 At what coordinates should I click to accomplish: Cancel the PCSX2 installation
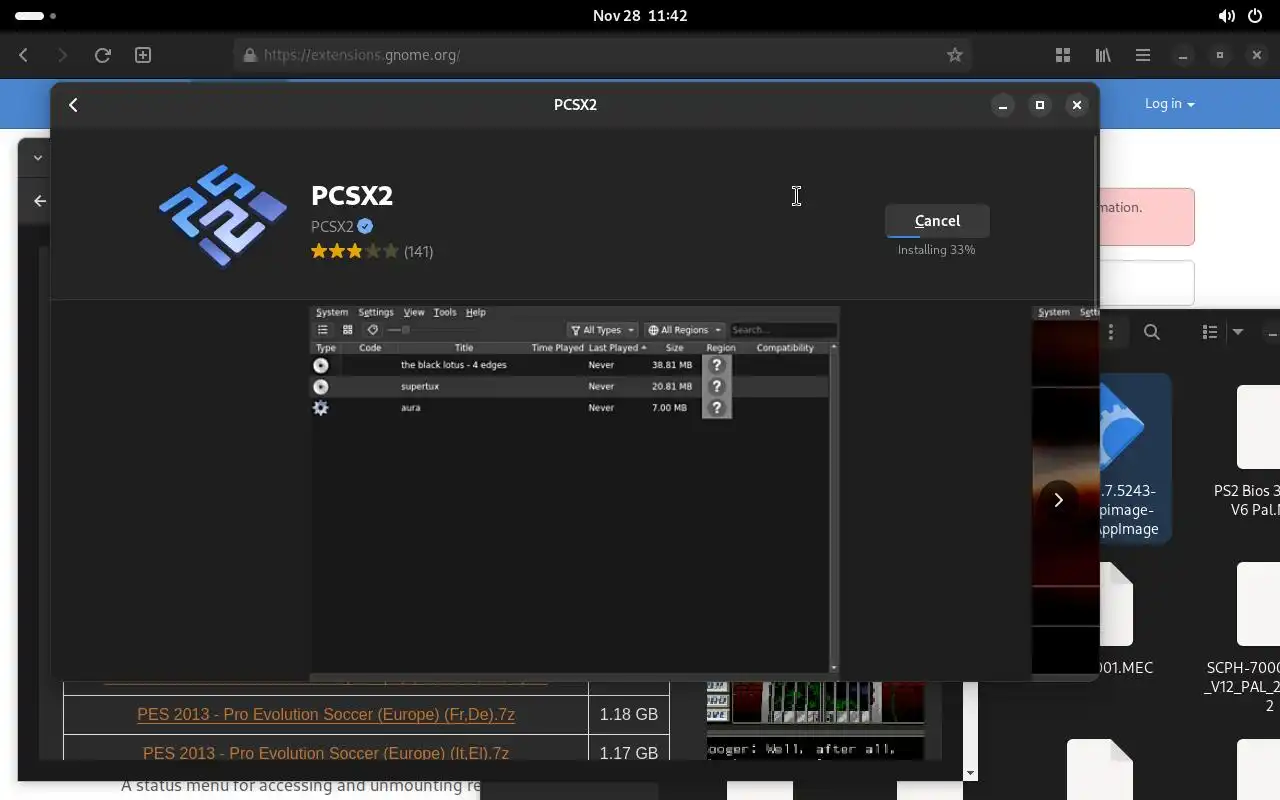click(x=937, y=221)
